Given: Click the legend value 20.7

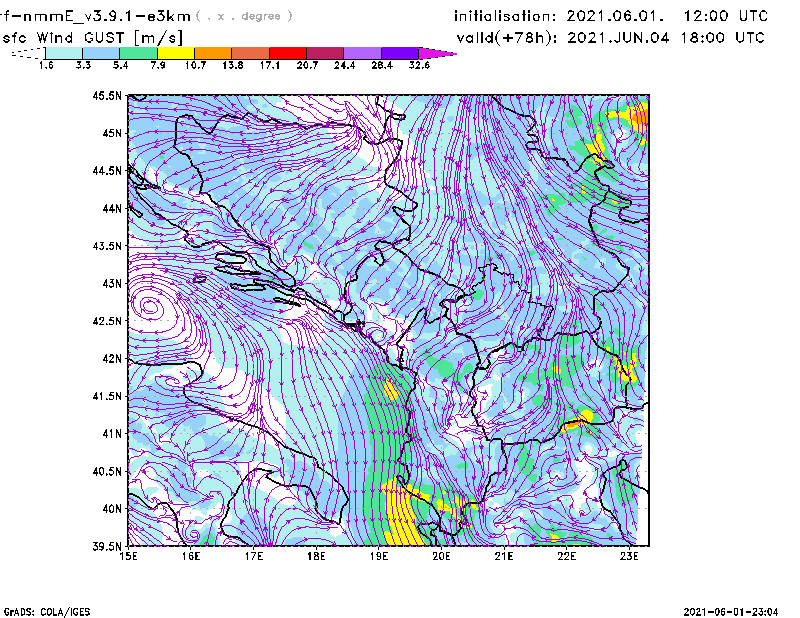Looking at the screenshot, I should (307, 65).
